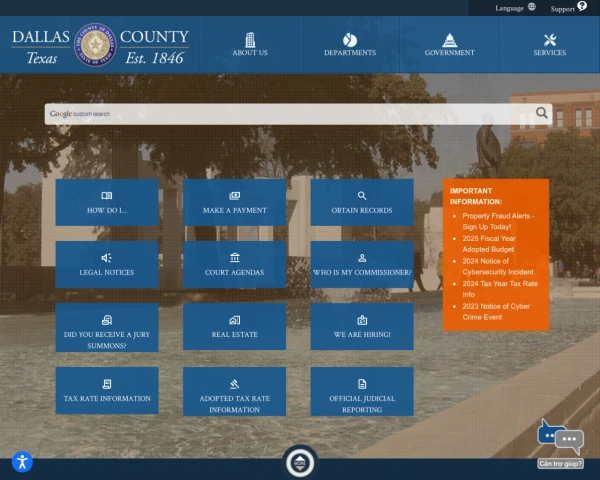Click the building icon in Real Estate tile
600x480 pixels.
click(x=235, y=320)
